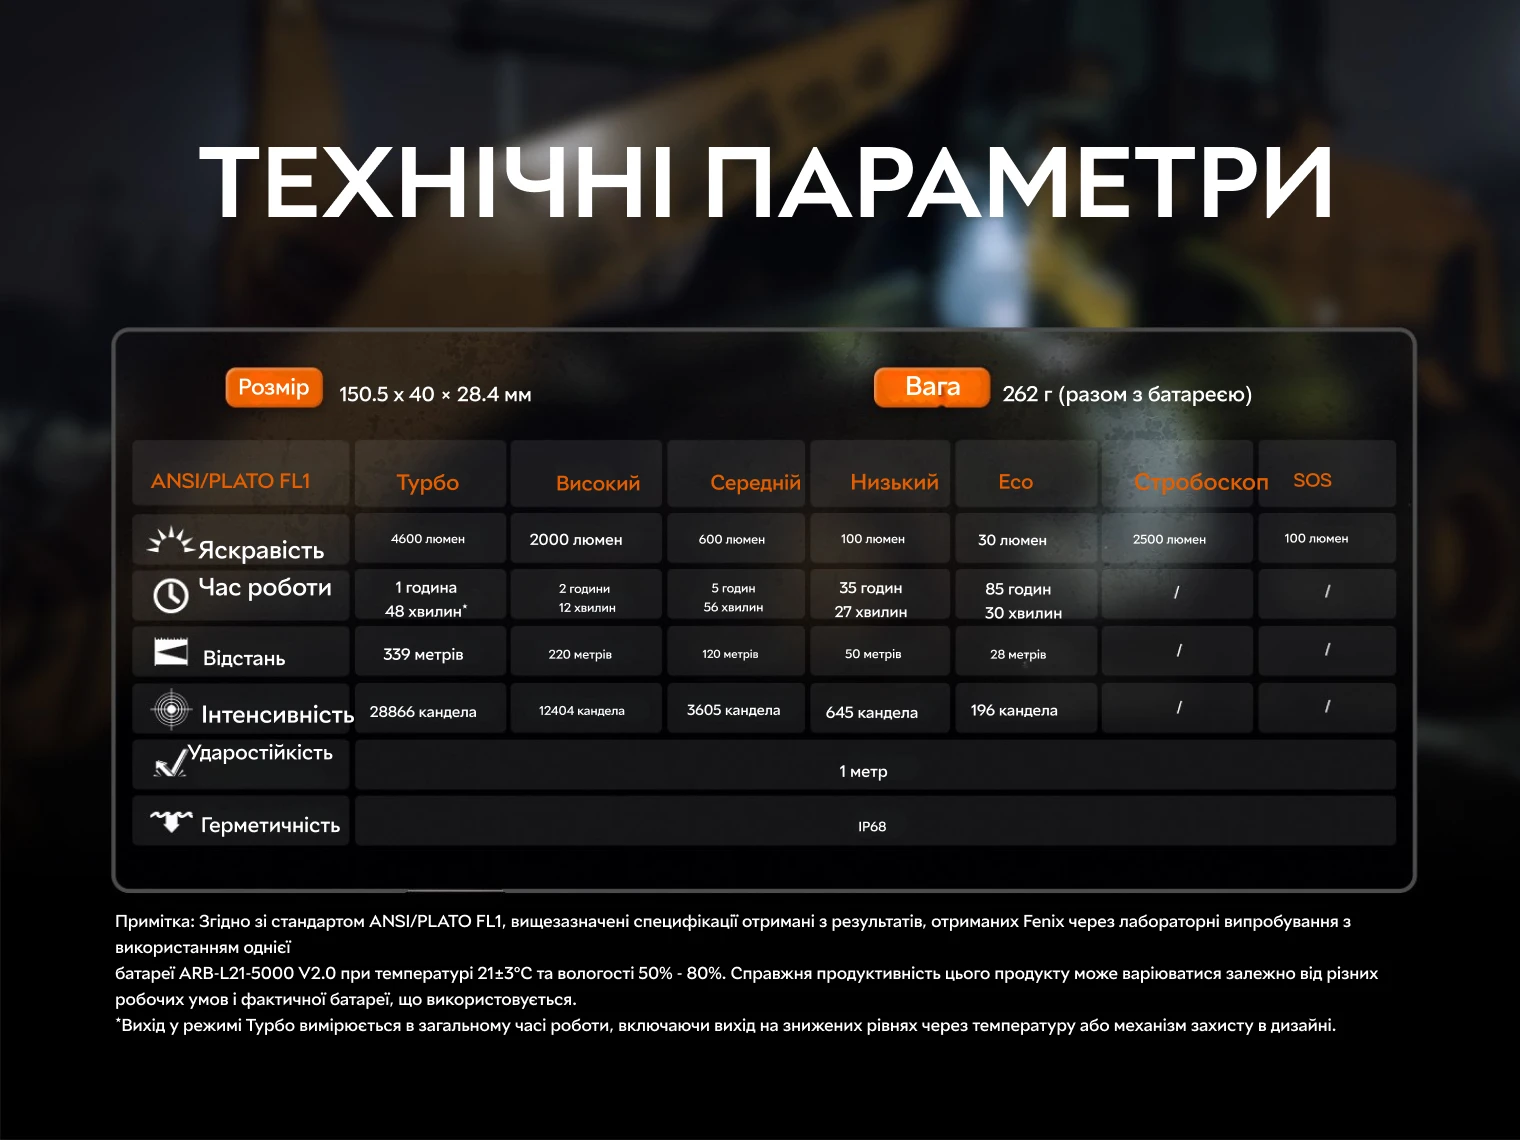
Task: Select the Середній column header
Action: [736, 474]
